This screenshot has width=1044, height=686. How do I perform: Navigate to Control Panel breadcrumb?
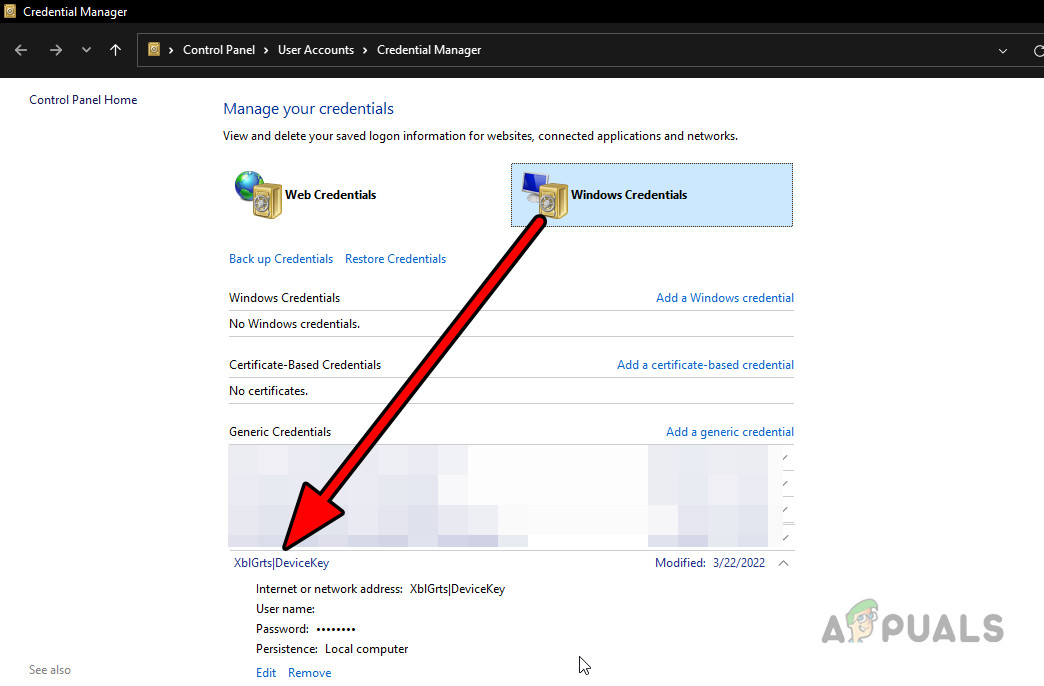point(219,49)
